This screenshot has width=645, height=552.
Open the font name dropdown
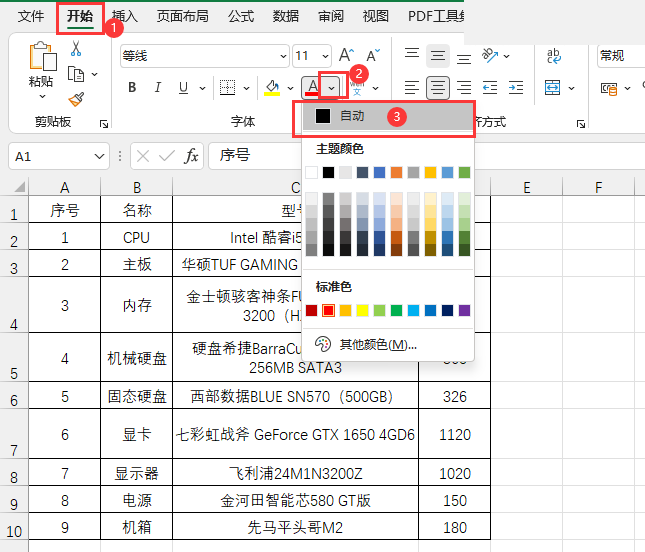[x=283, y=56]
